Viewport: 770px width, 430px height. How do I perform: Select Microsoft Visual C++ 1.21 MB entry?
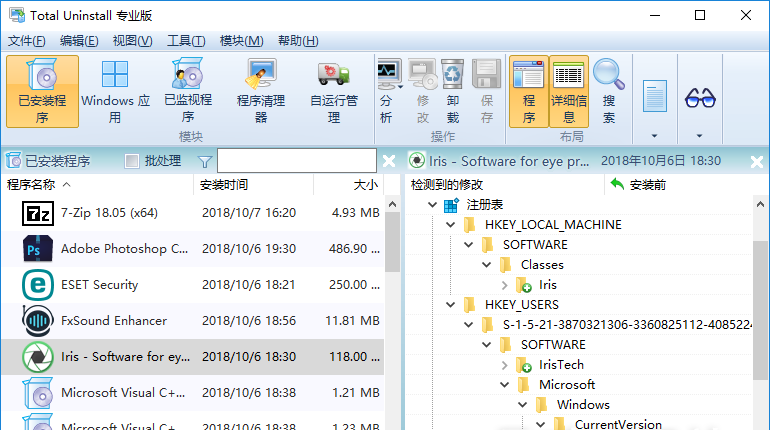pos(193,393)
